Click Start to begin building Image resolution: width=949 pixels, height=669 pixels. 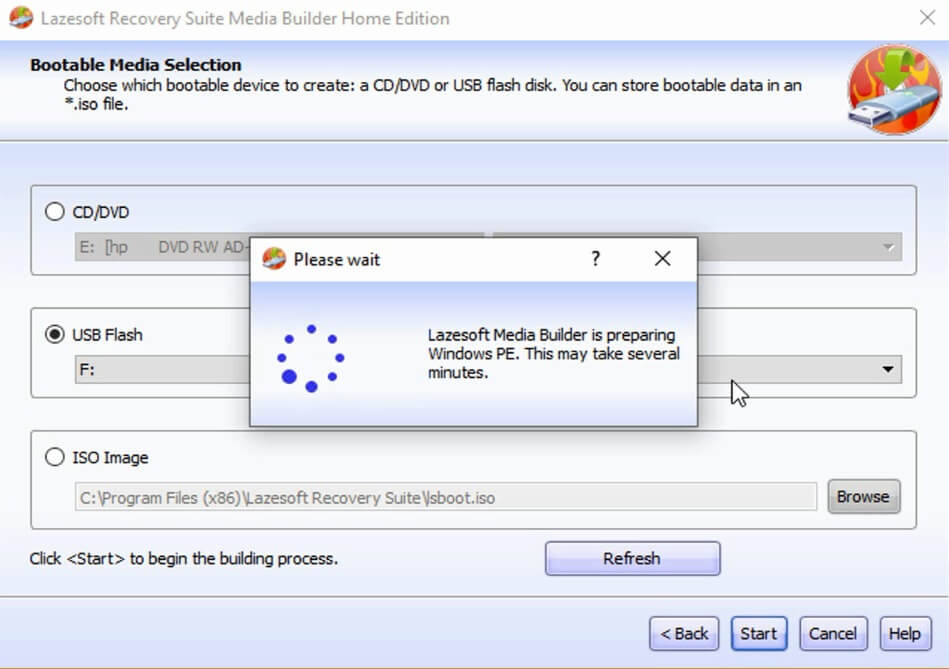(x=759, y=633)
